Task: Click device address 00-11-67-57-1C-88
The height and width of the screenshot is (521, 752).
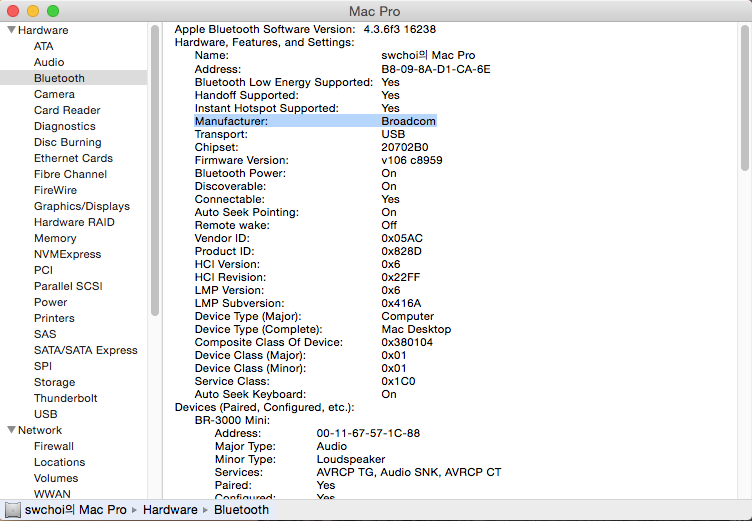Action: click(x=368, y=433)
